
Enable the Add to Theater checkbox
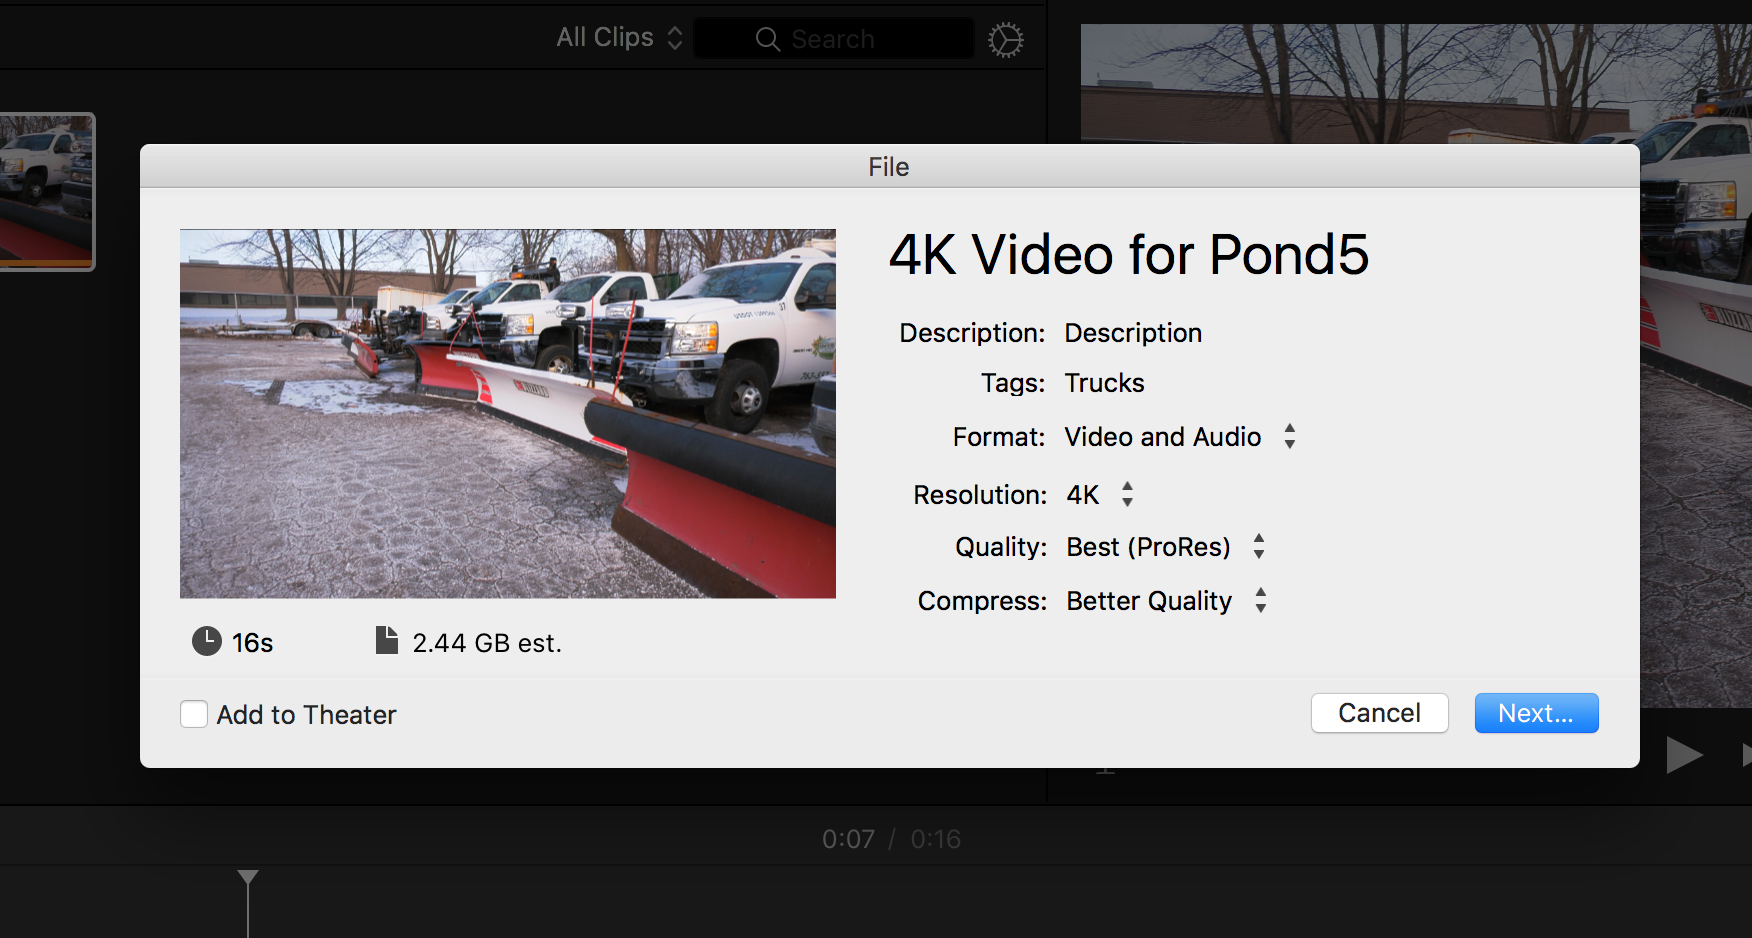194,714
